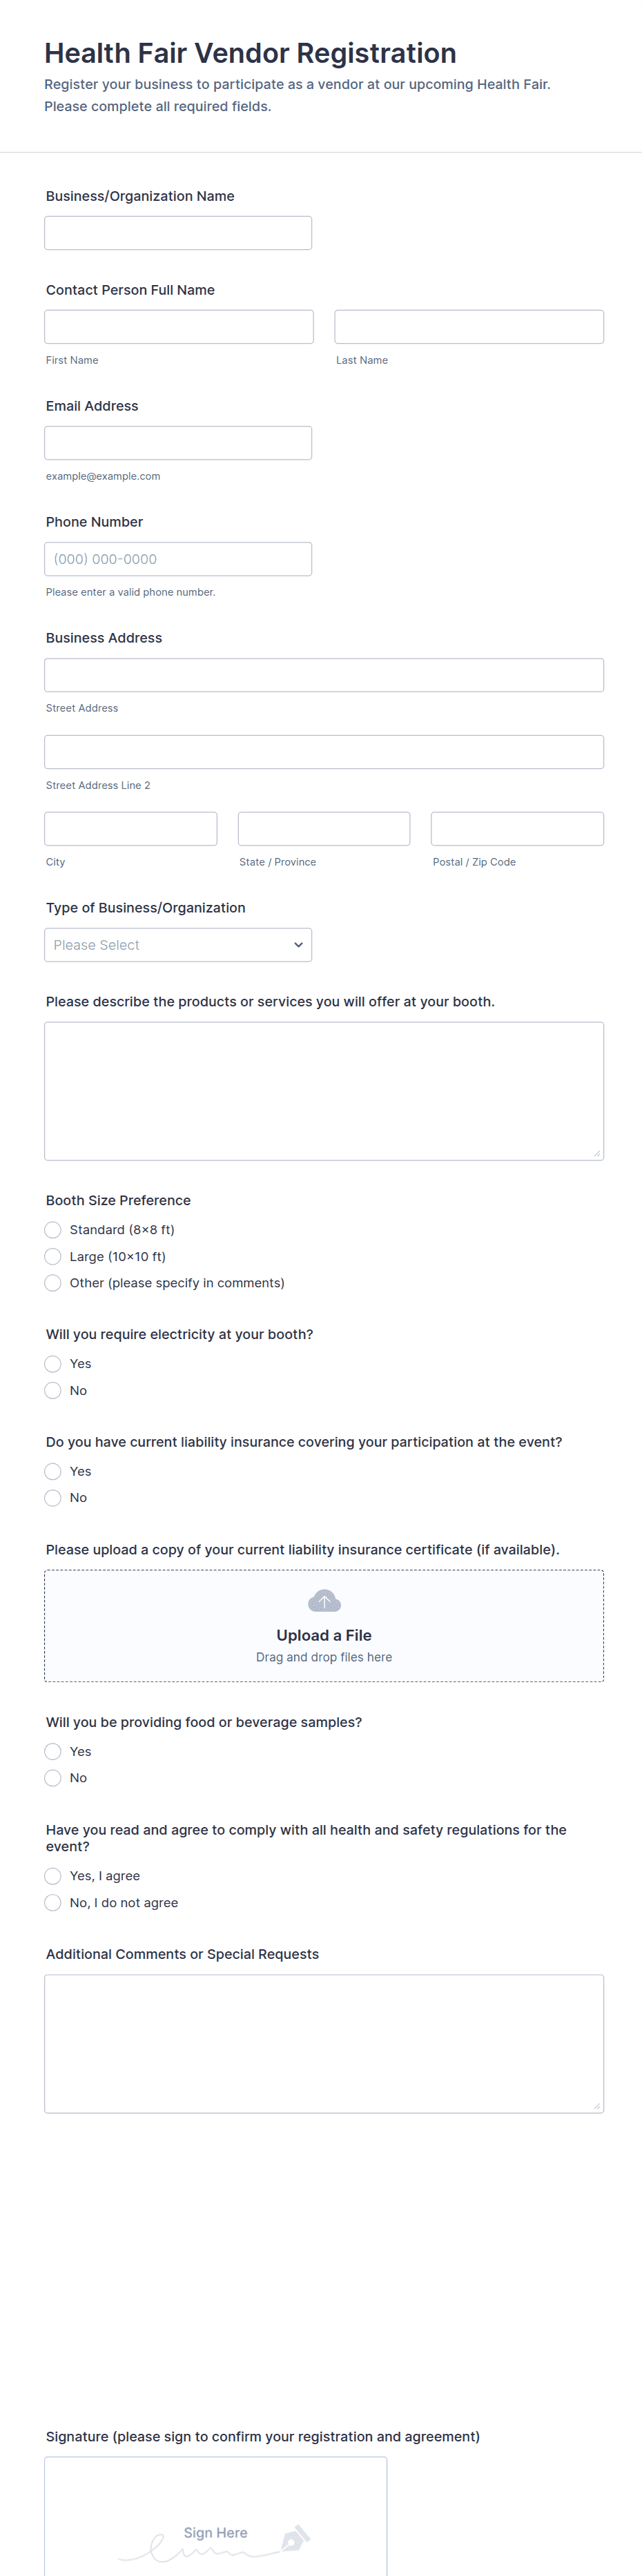Click the Sign Here signature area
642x2576 pixels.
click(x=215, y=2520)
